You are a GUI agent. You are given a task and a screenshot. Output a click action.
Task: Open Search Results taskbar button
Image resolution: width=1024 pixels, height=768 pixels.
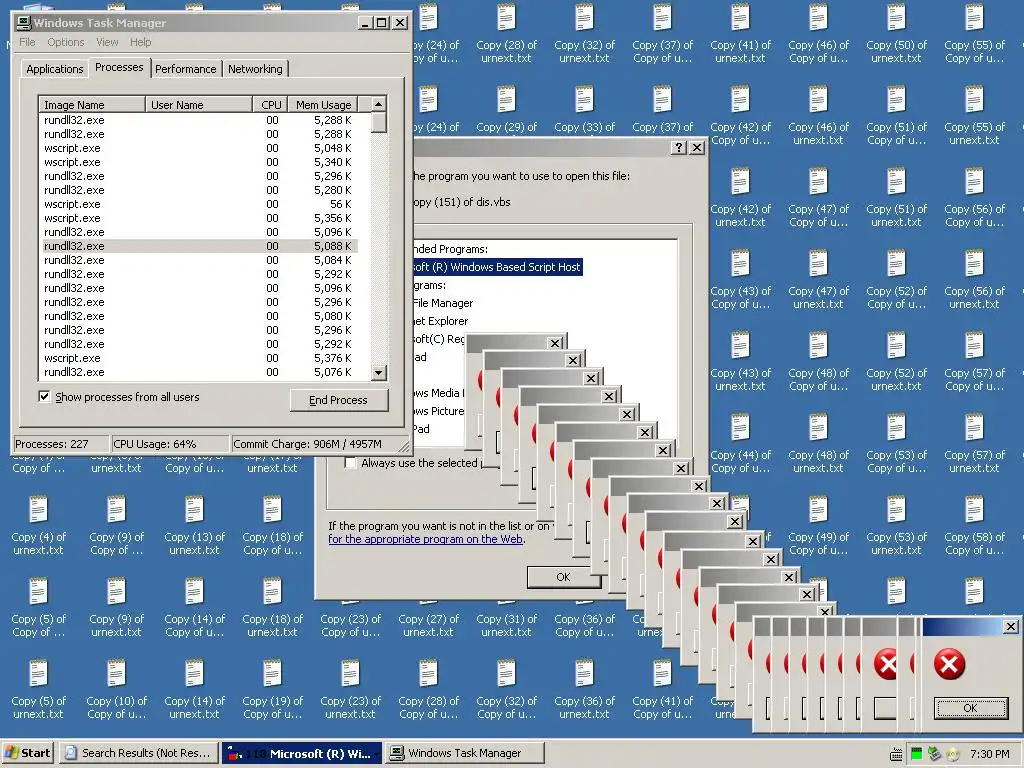tap(138, 753)
